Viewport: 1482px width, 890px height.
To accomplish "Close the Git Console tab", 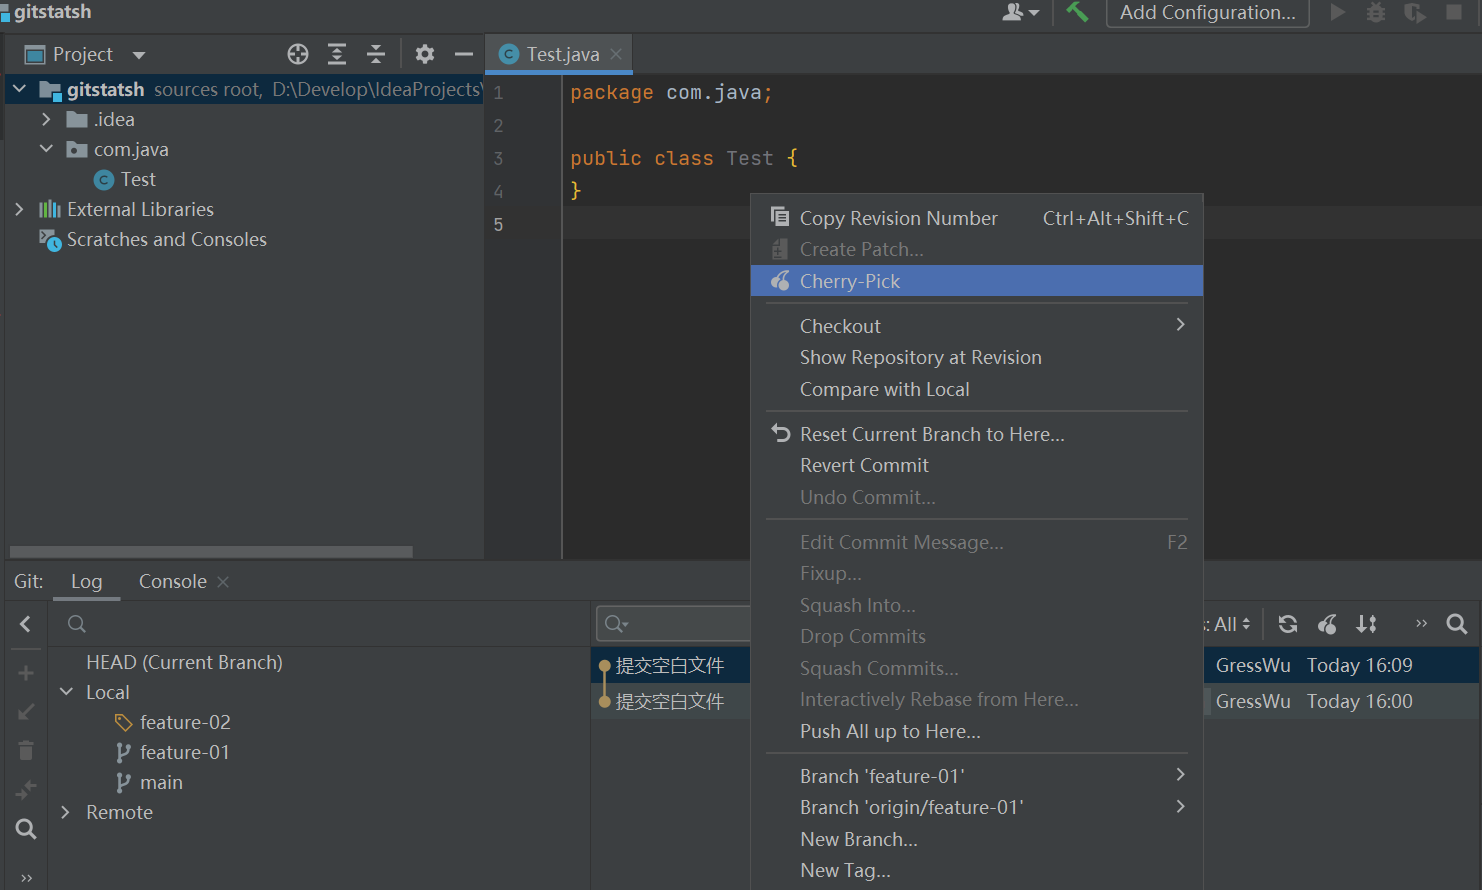I will click(x=223, y=582).
